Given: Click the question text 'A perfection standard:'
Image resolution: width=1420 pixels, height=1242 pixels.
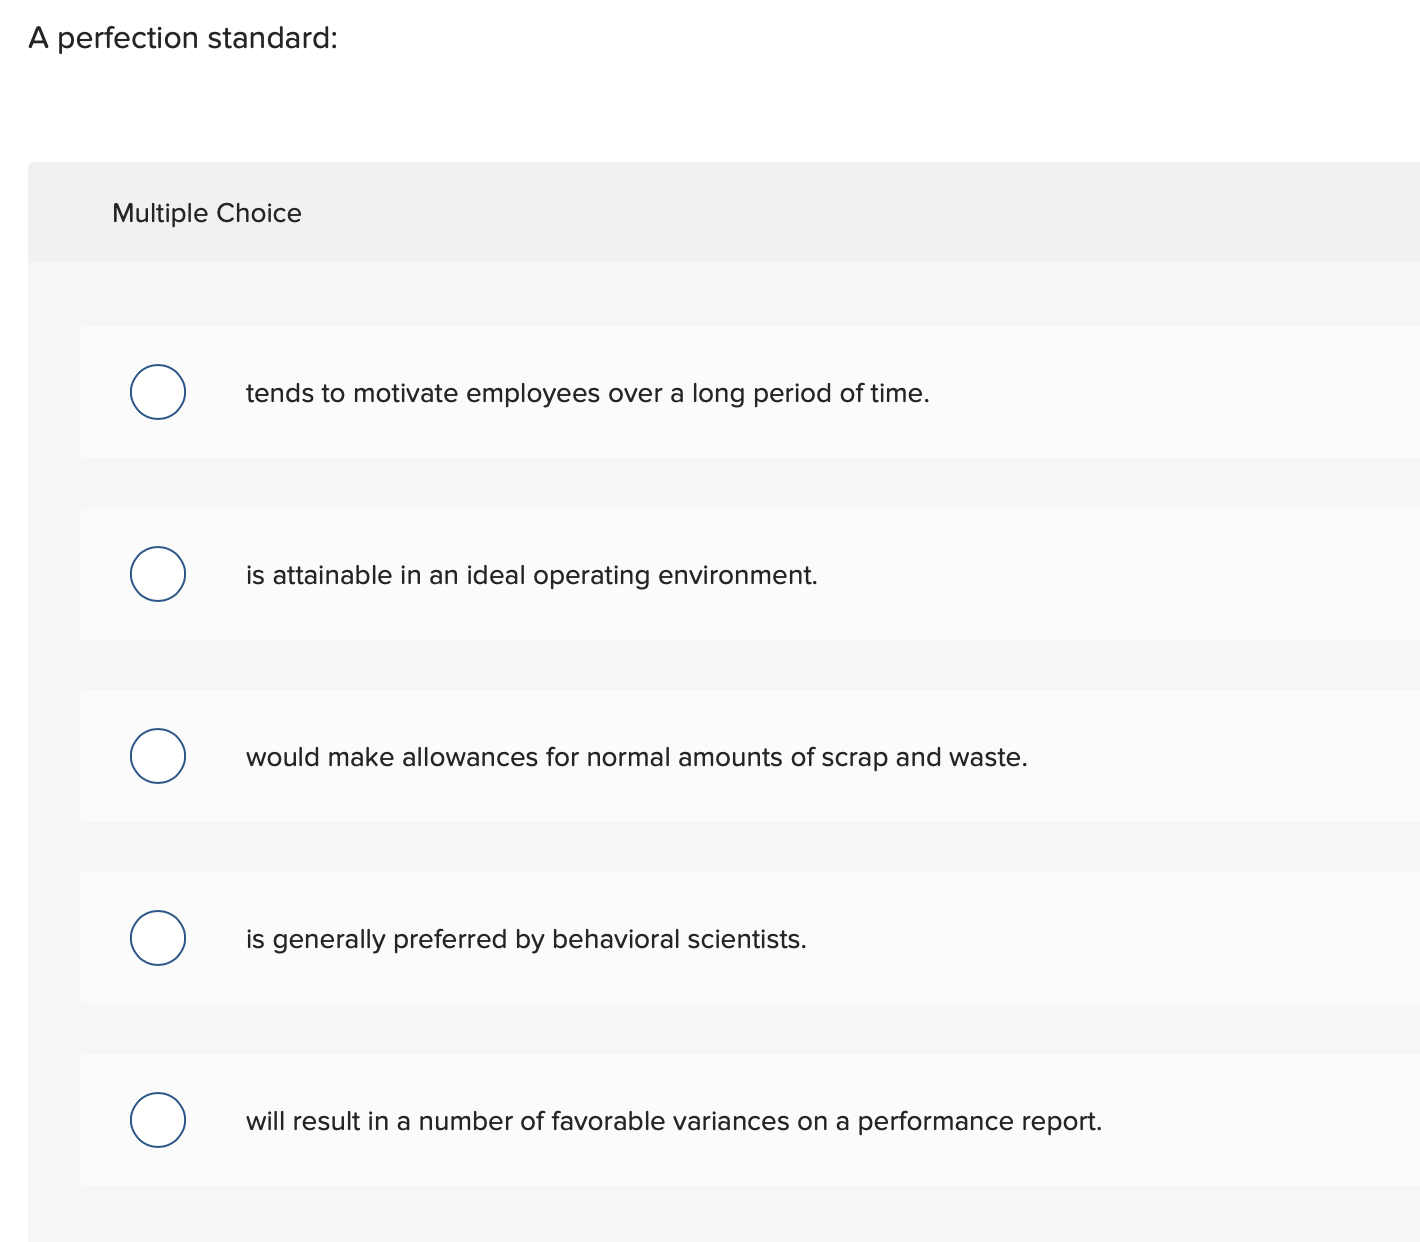Looking at the screenshot, I should [183, 37].
